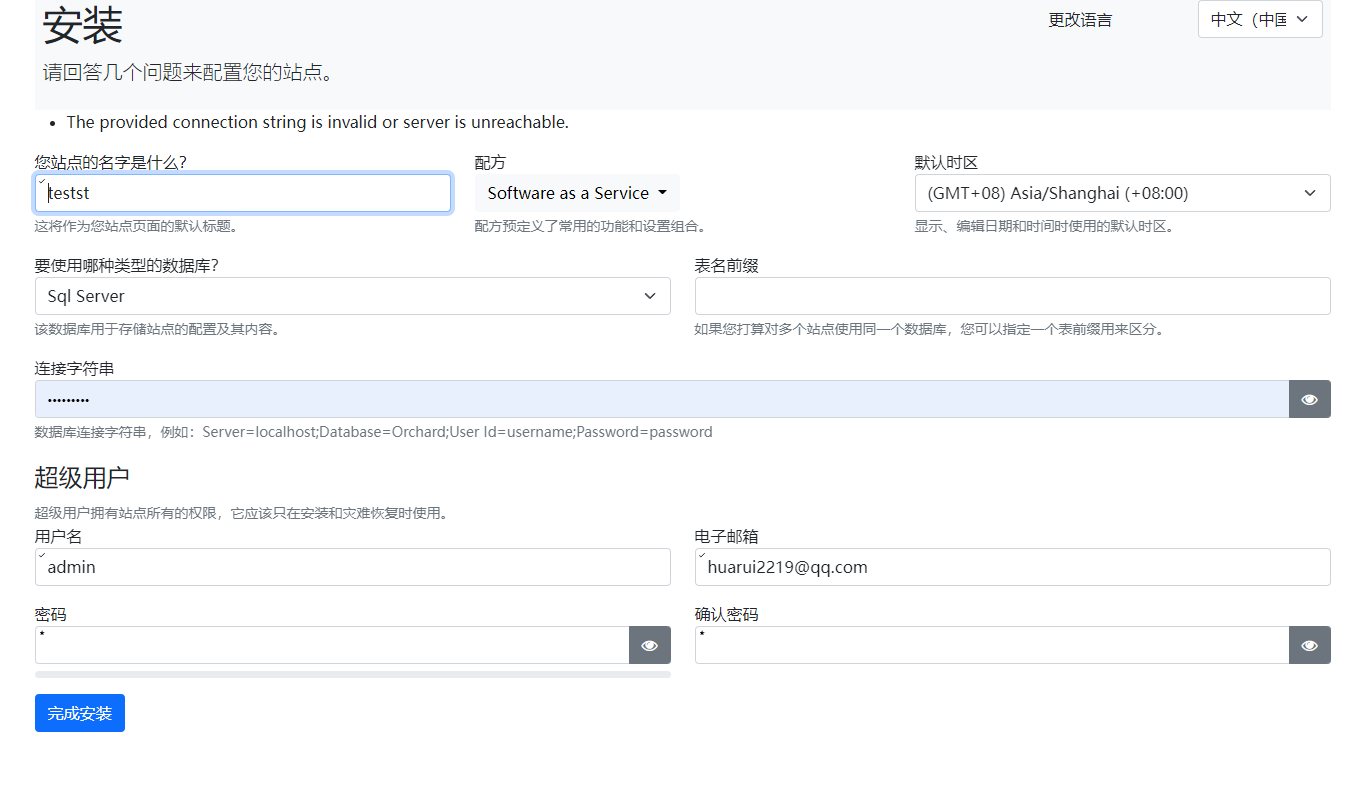This screenshot has width=1345, height=788.
Task: Open the database type dropdown showing Sql Server
Action: (352, 296)
